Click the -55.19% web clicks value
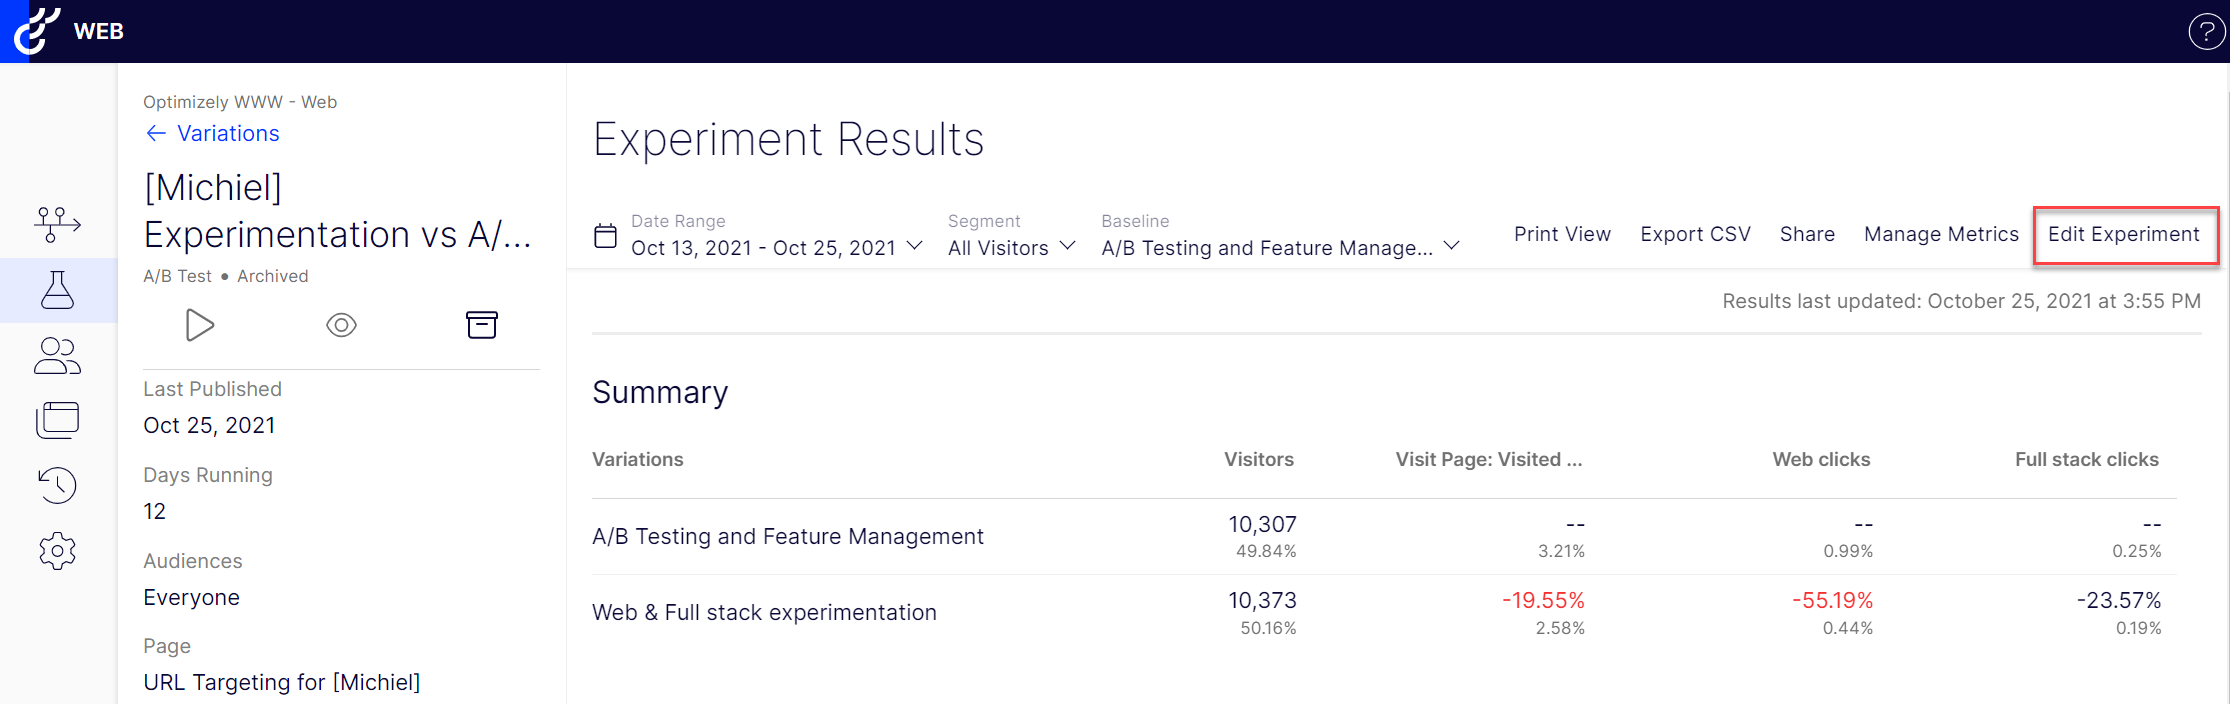Image resolution: width=2230 pixels, height=704 pixels. [x=1832, y=601]
